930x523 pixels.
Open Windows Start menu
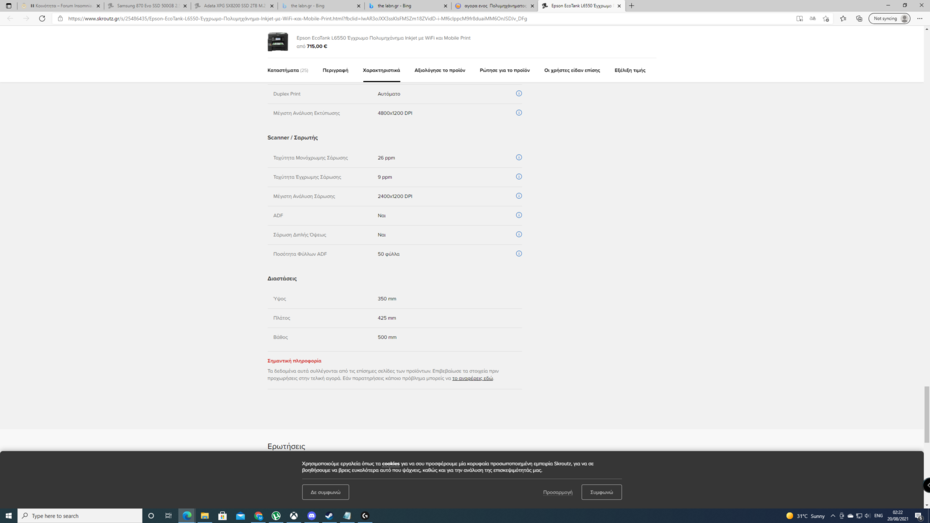(8, 516)
